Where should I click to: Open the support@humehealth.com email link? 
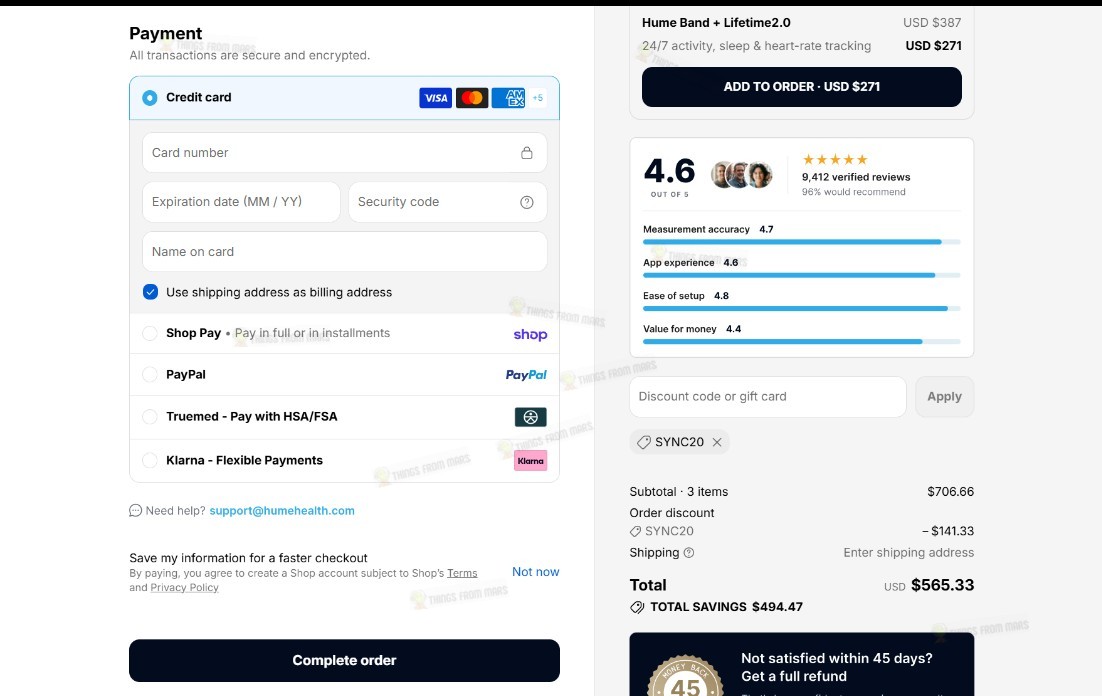pos(282,510)
